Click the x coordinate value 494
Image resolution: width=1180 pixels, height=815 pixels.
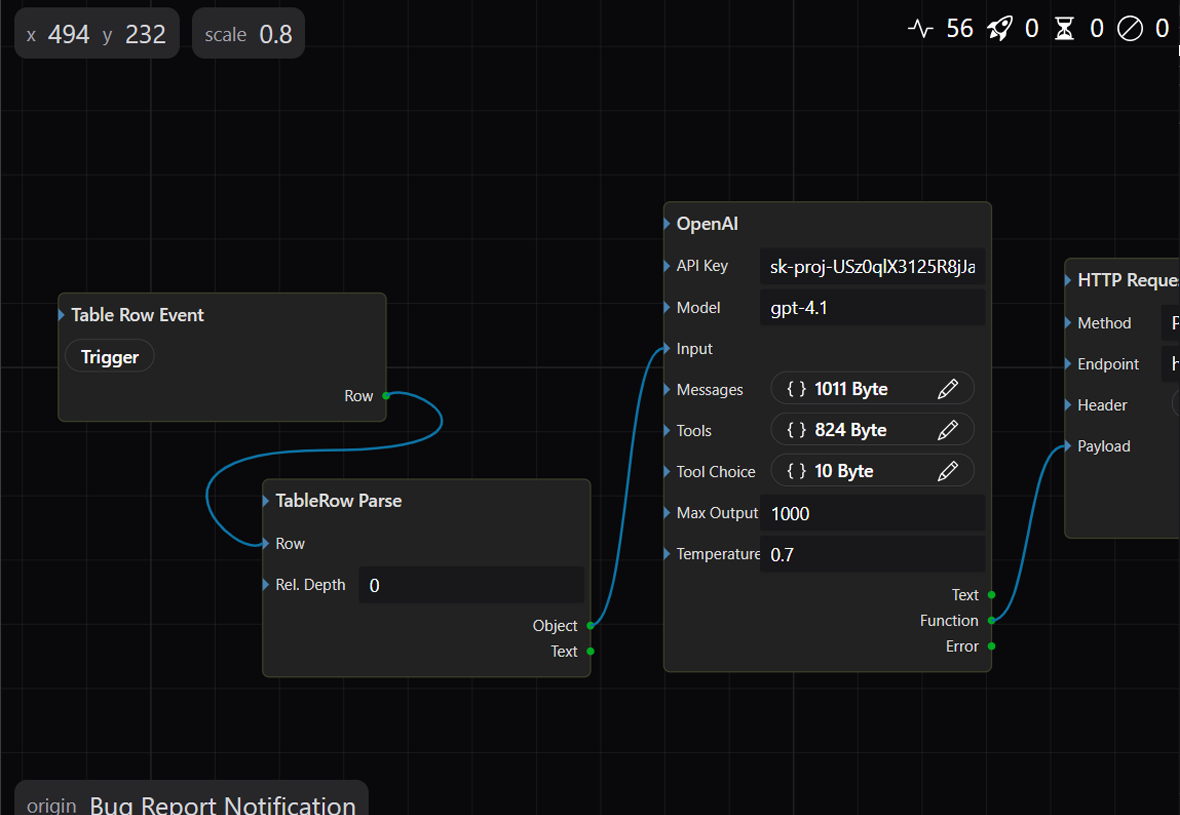point(68,35)
